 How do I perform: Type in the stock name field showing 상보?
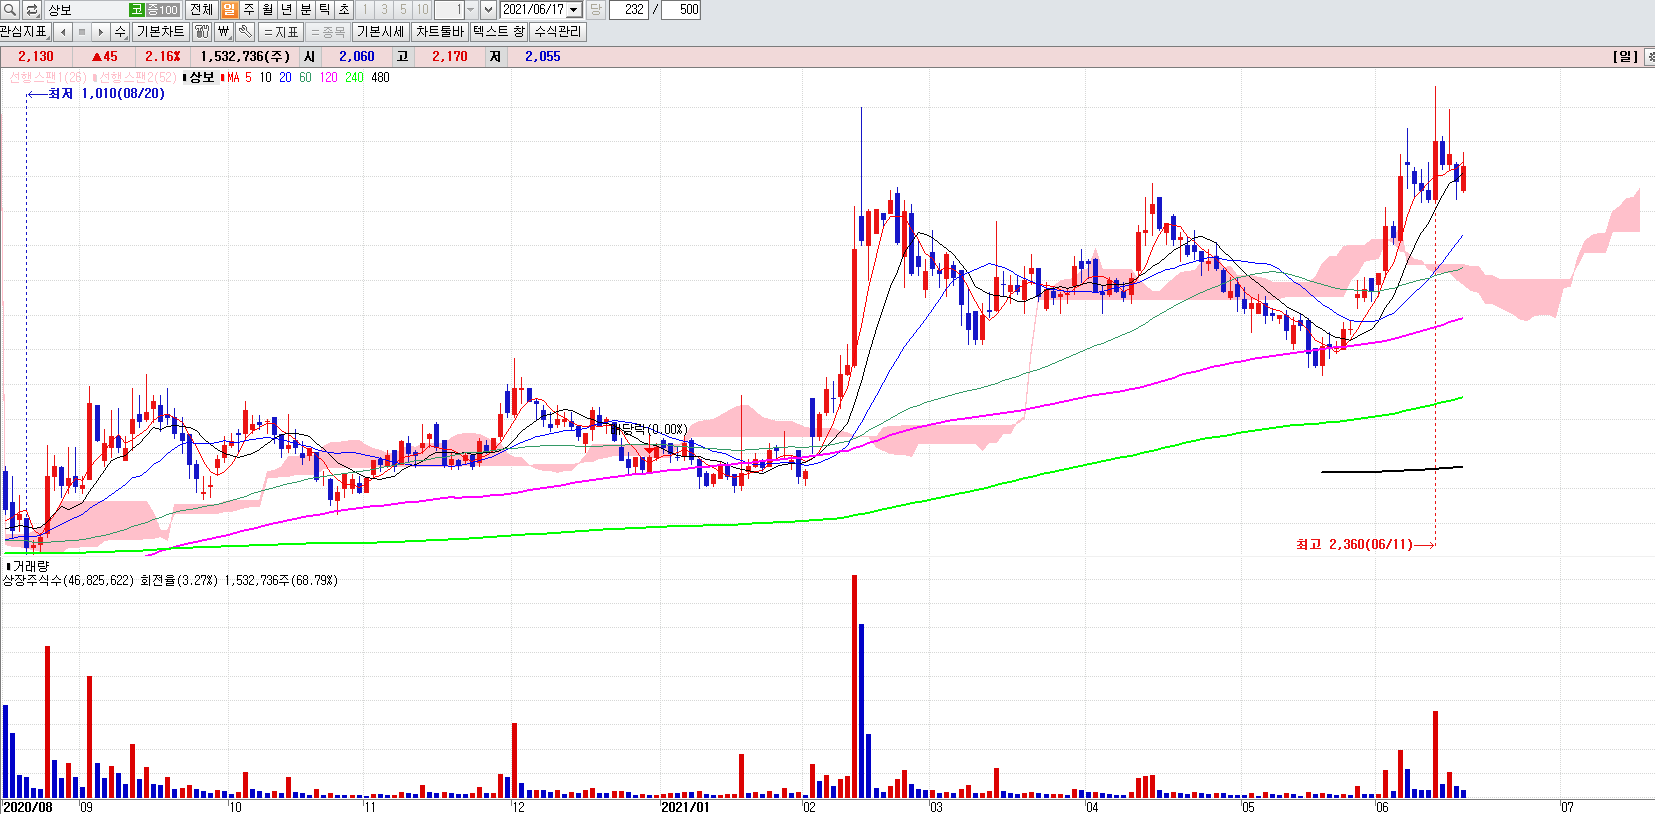86,9
